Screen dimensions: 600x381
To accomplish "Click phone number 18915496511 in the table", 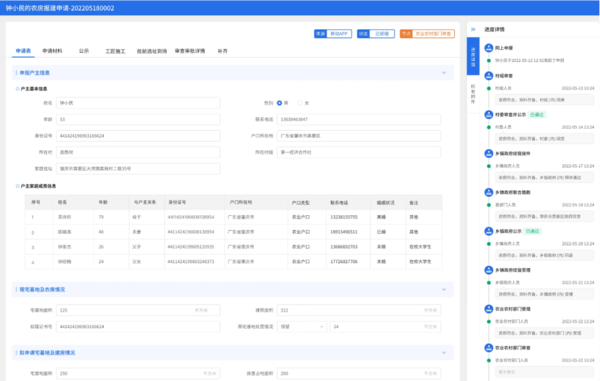I will 344,232.
